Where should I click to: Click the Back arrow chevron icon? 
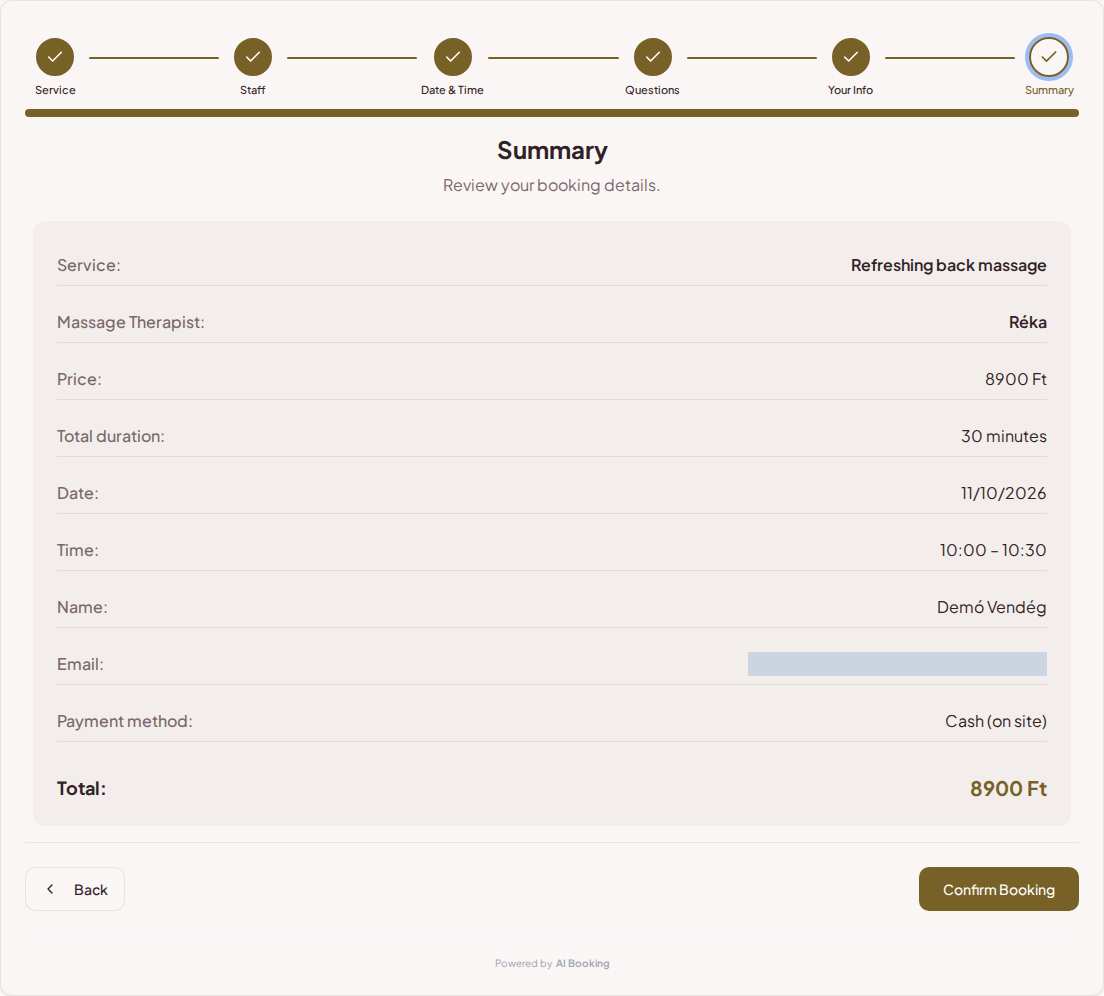[x=50, y=889]
